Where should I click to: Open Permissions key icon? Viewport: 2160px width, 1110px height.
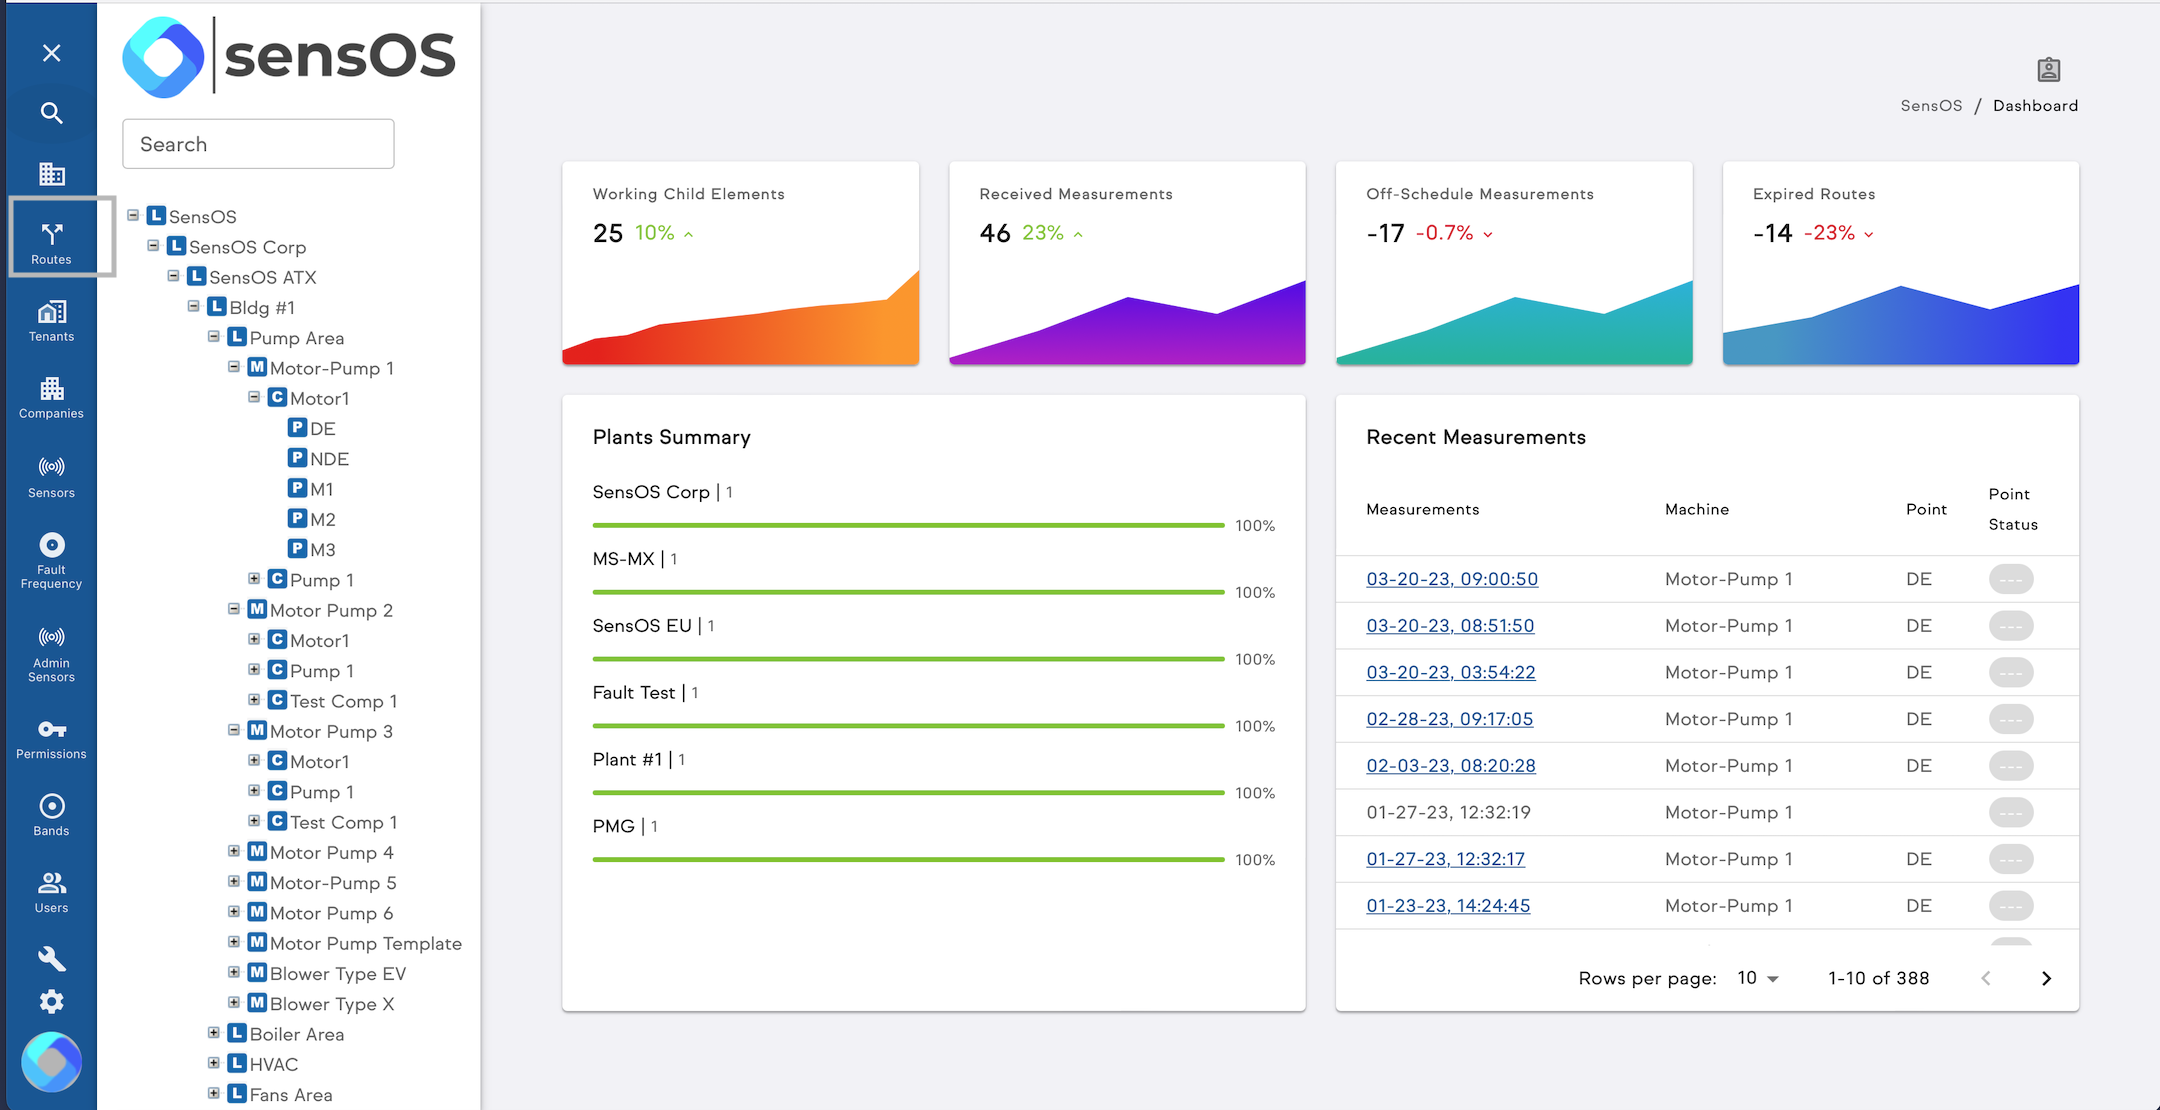[52, 739]
